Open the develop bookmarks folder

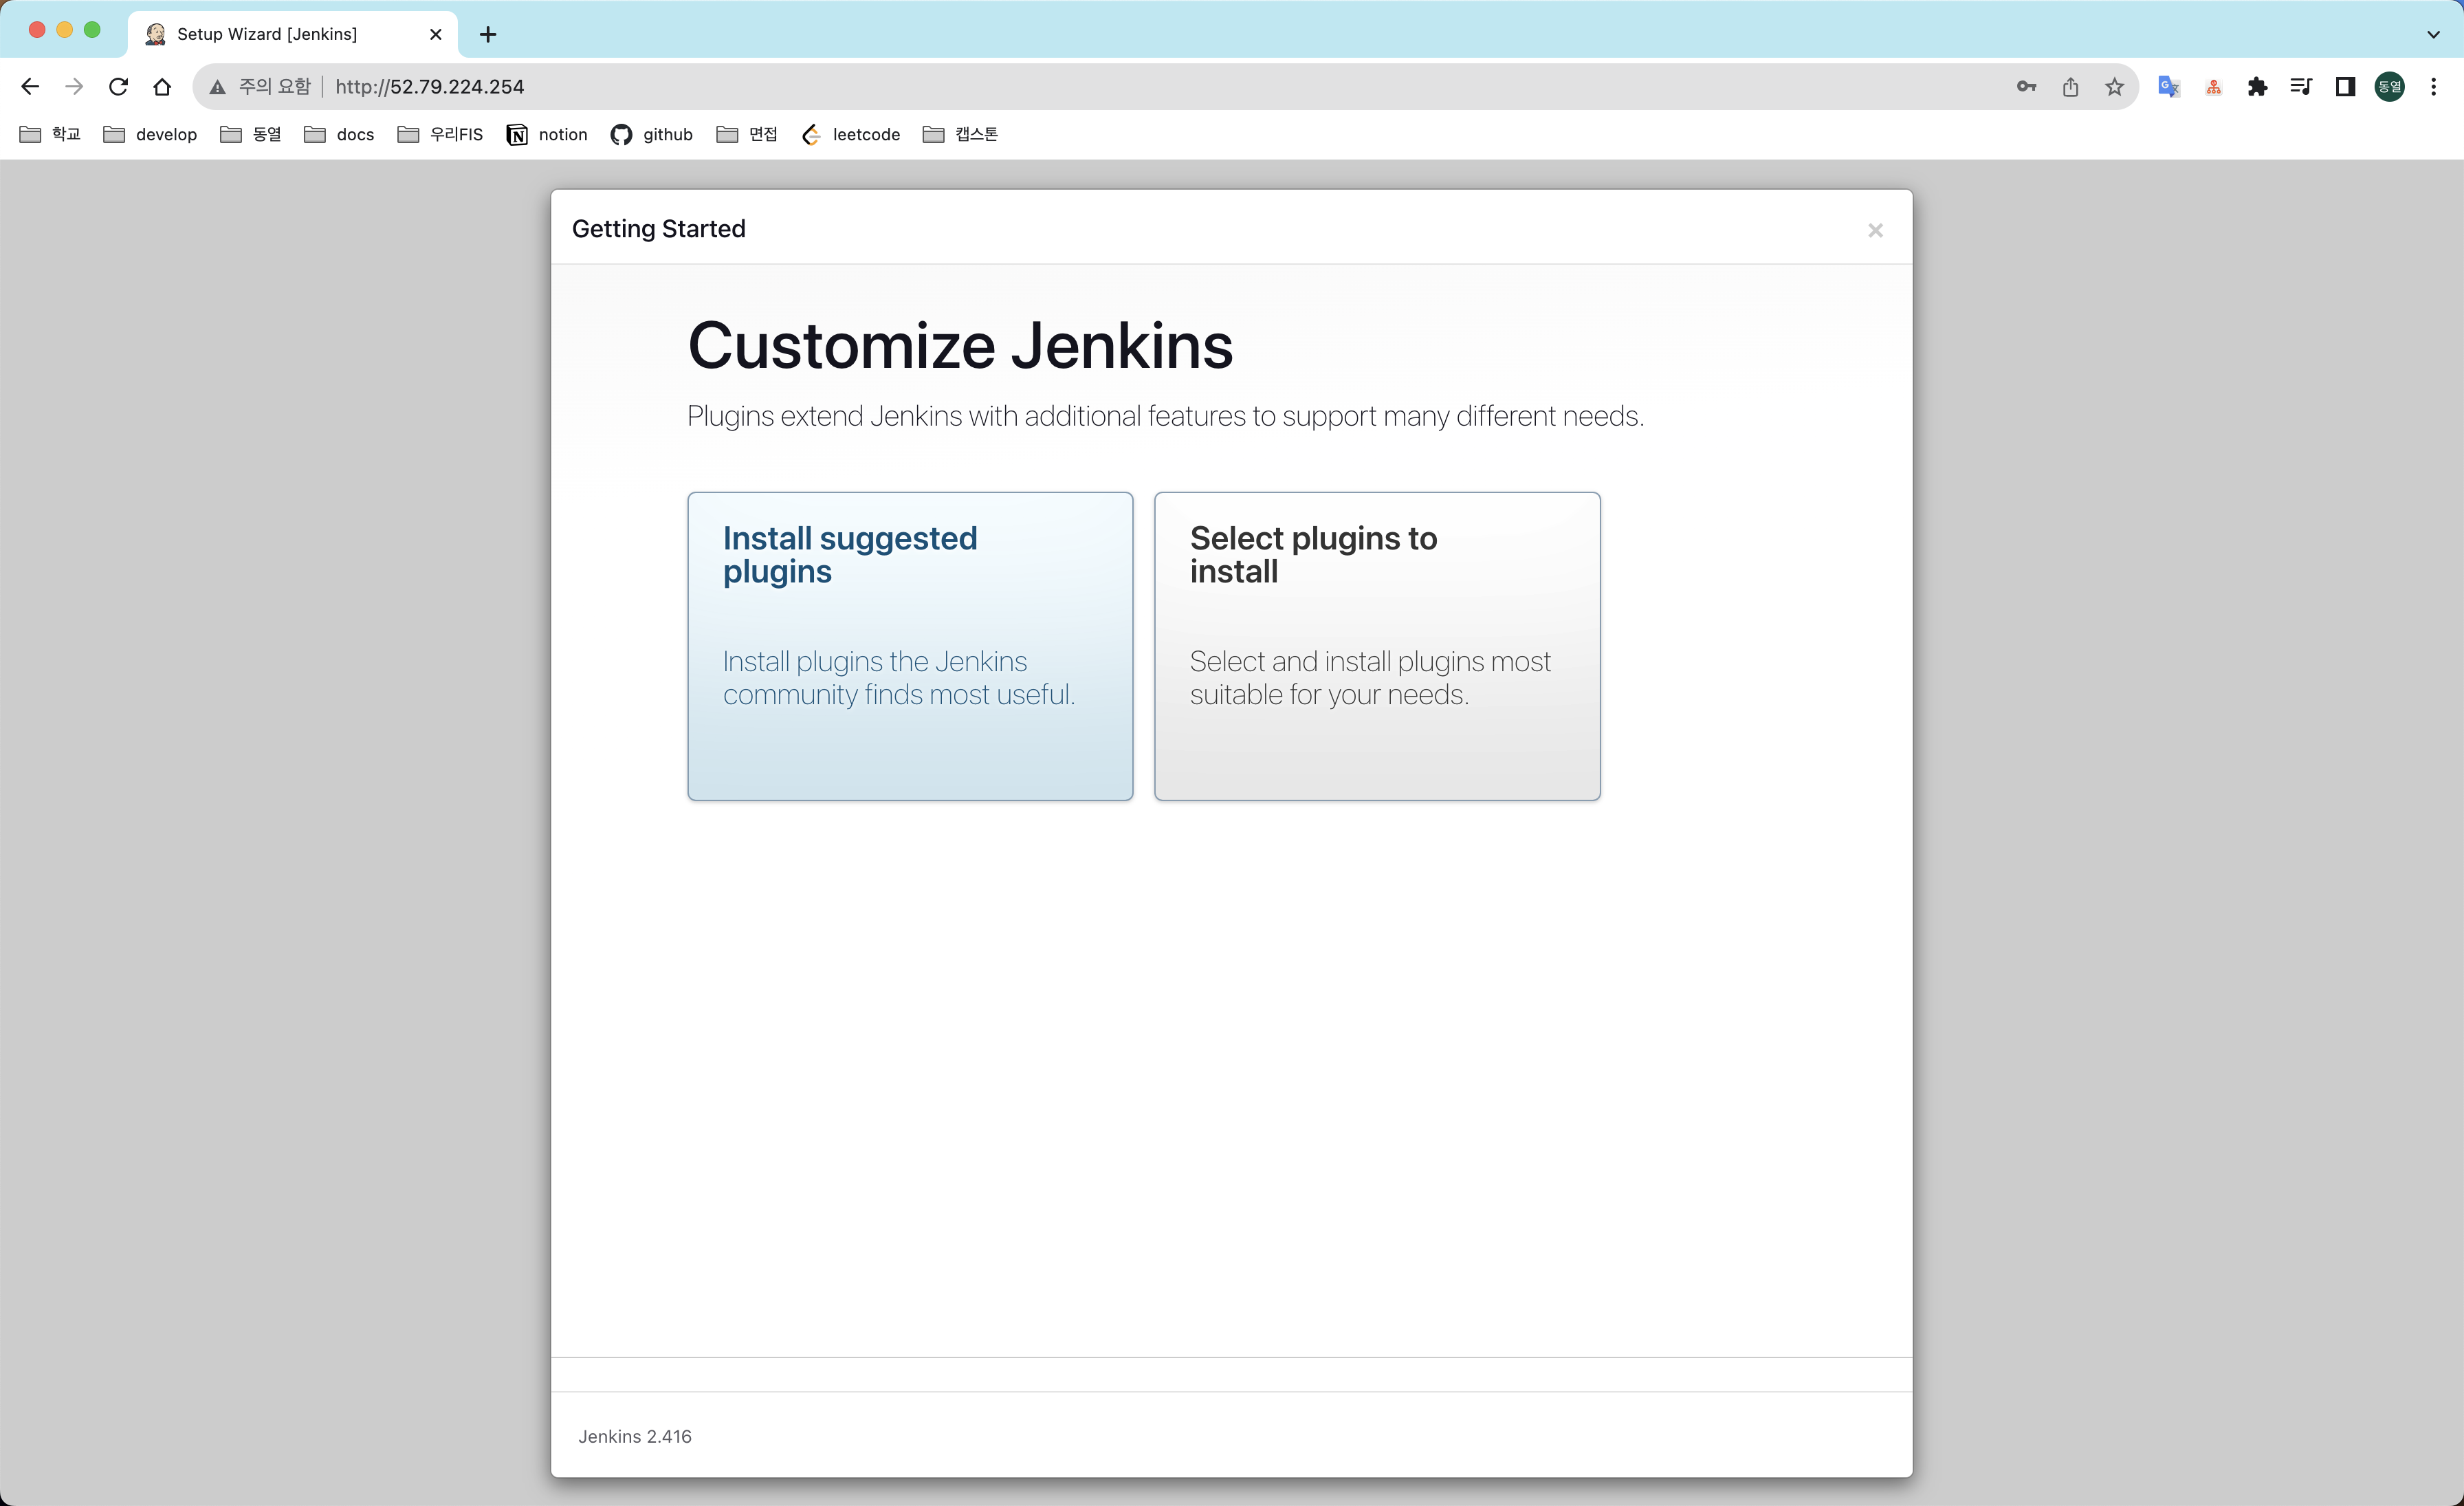pyautogui.click(x=151, y=134)
